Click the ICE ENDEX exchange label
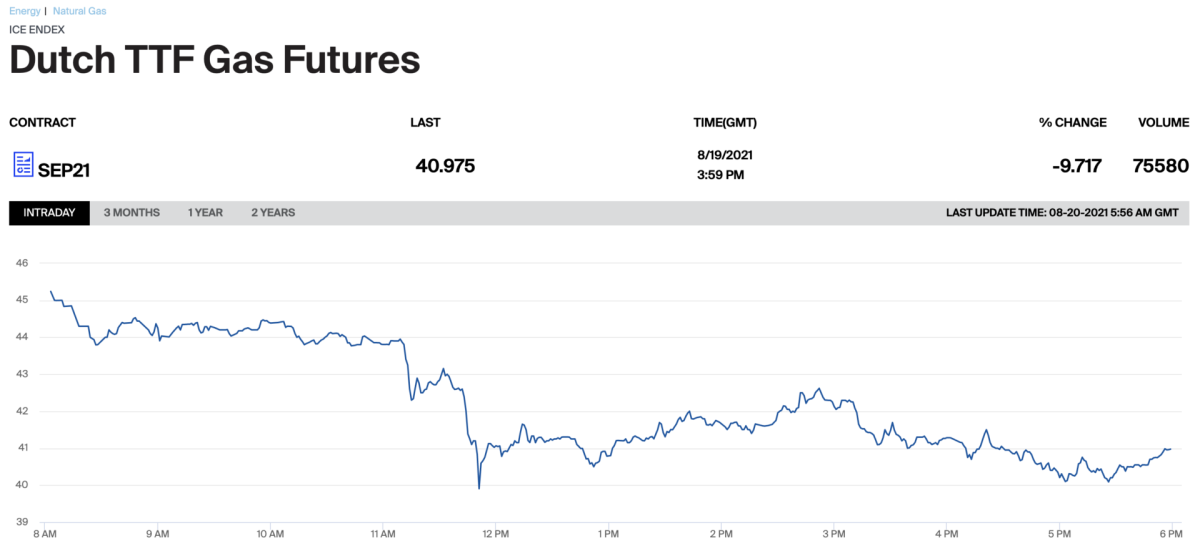 (x=37, y=29)
